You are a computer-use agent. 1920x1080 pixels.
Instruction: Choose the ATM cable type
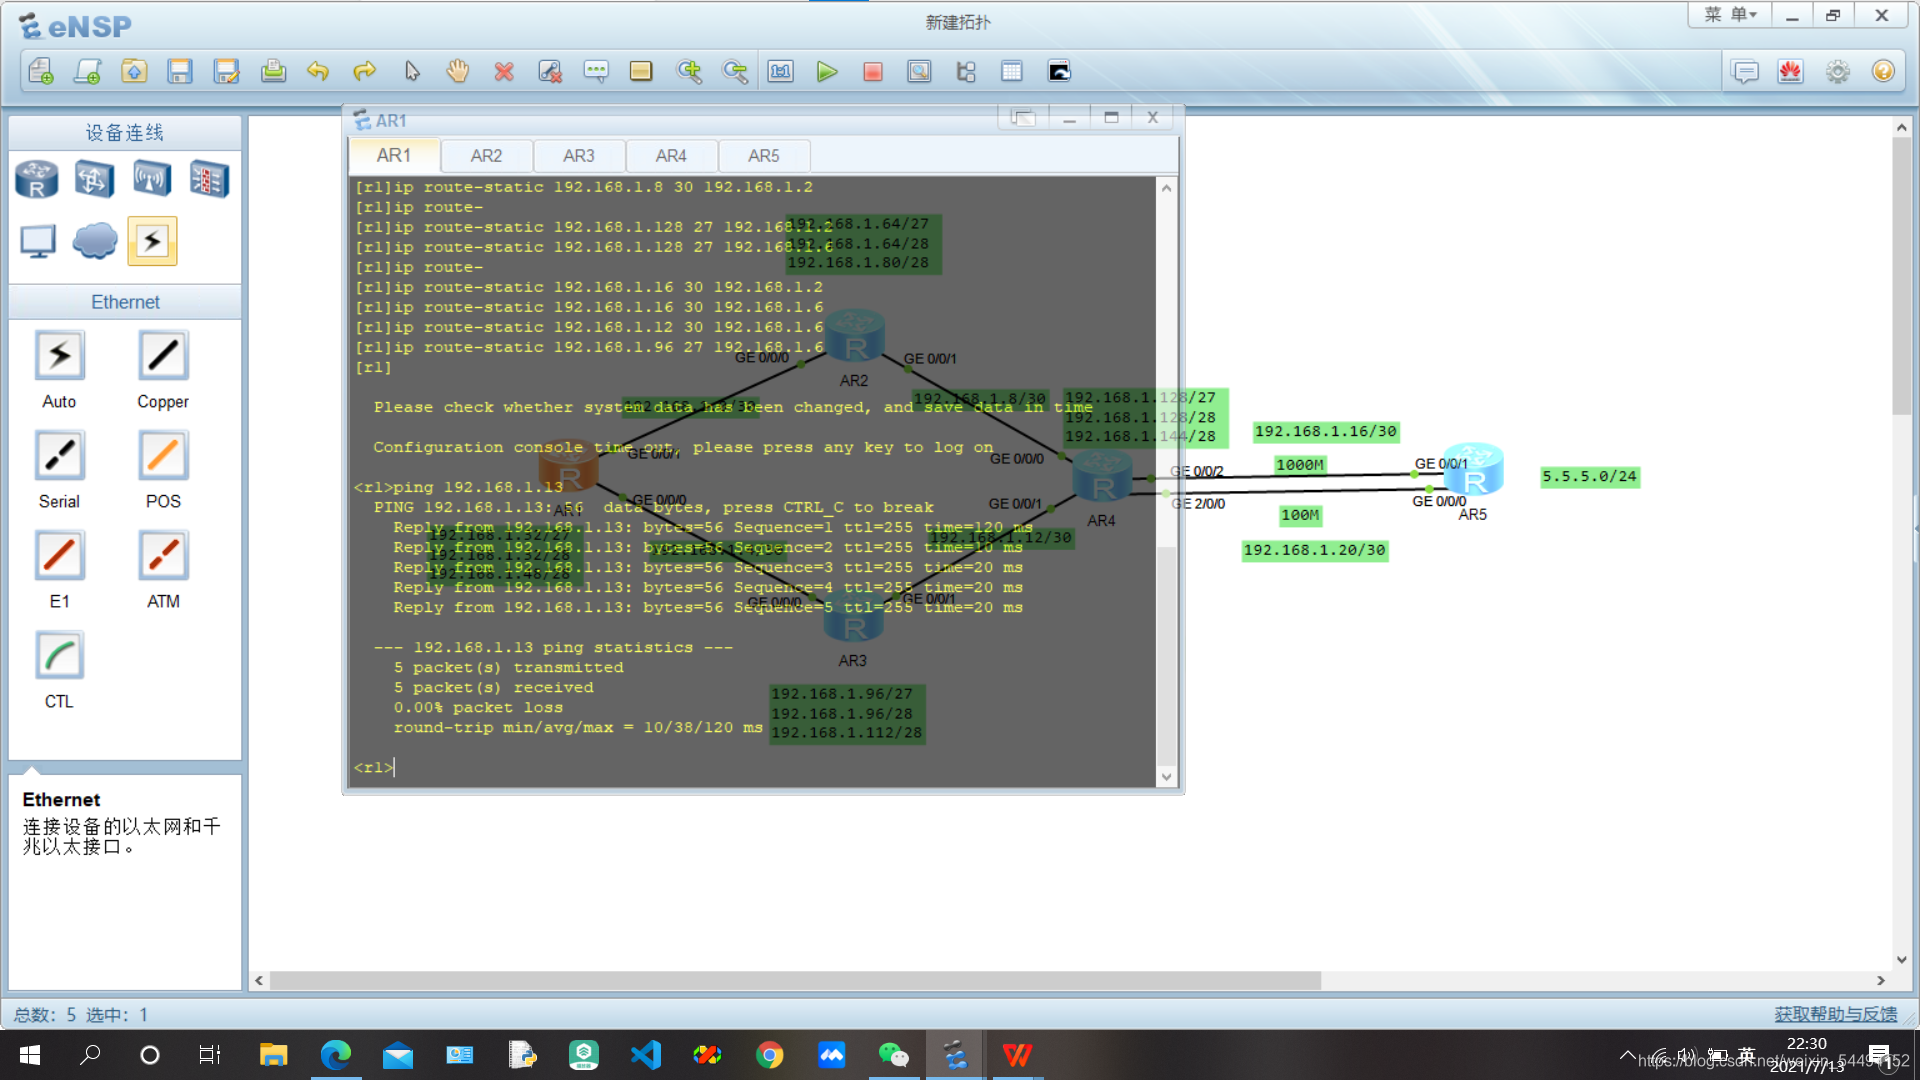(x=163, y=555)
